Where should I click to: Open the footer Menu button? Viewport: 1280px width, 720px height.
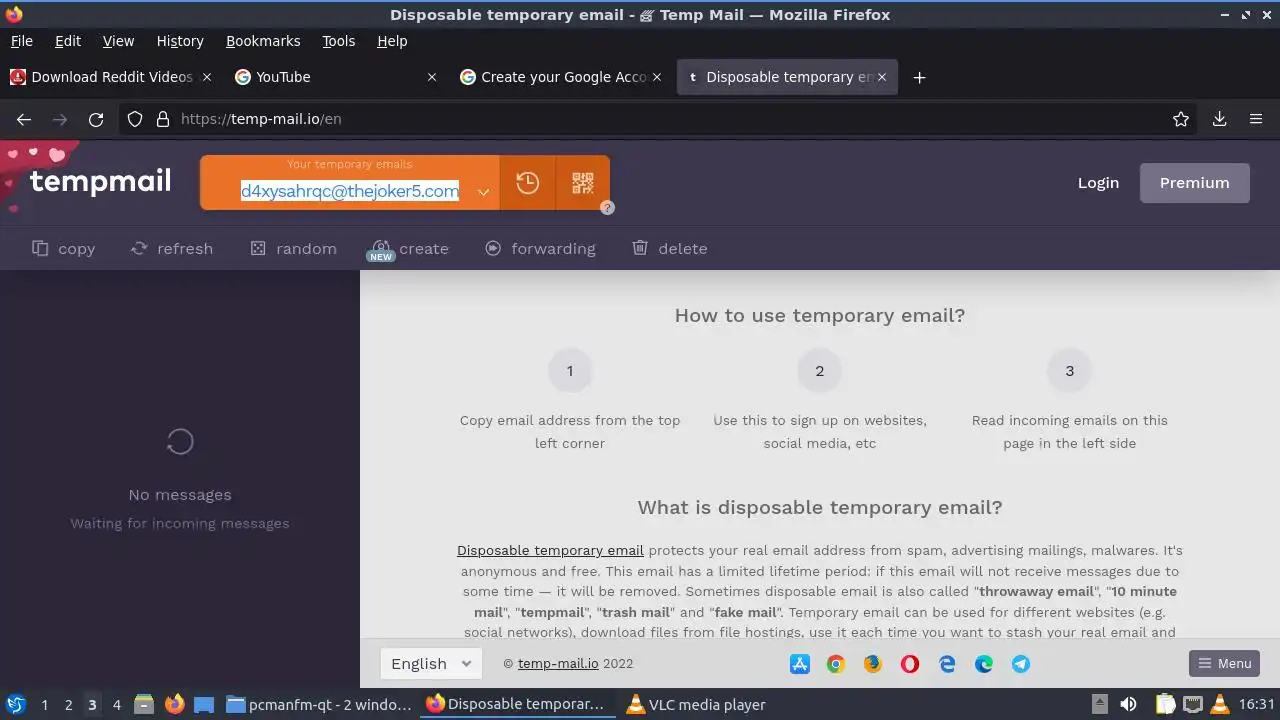coord(1224,663)
